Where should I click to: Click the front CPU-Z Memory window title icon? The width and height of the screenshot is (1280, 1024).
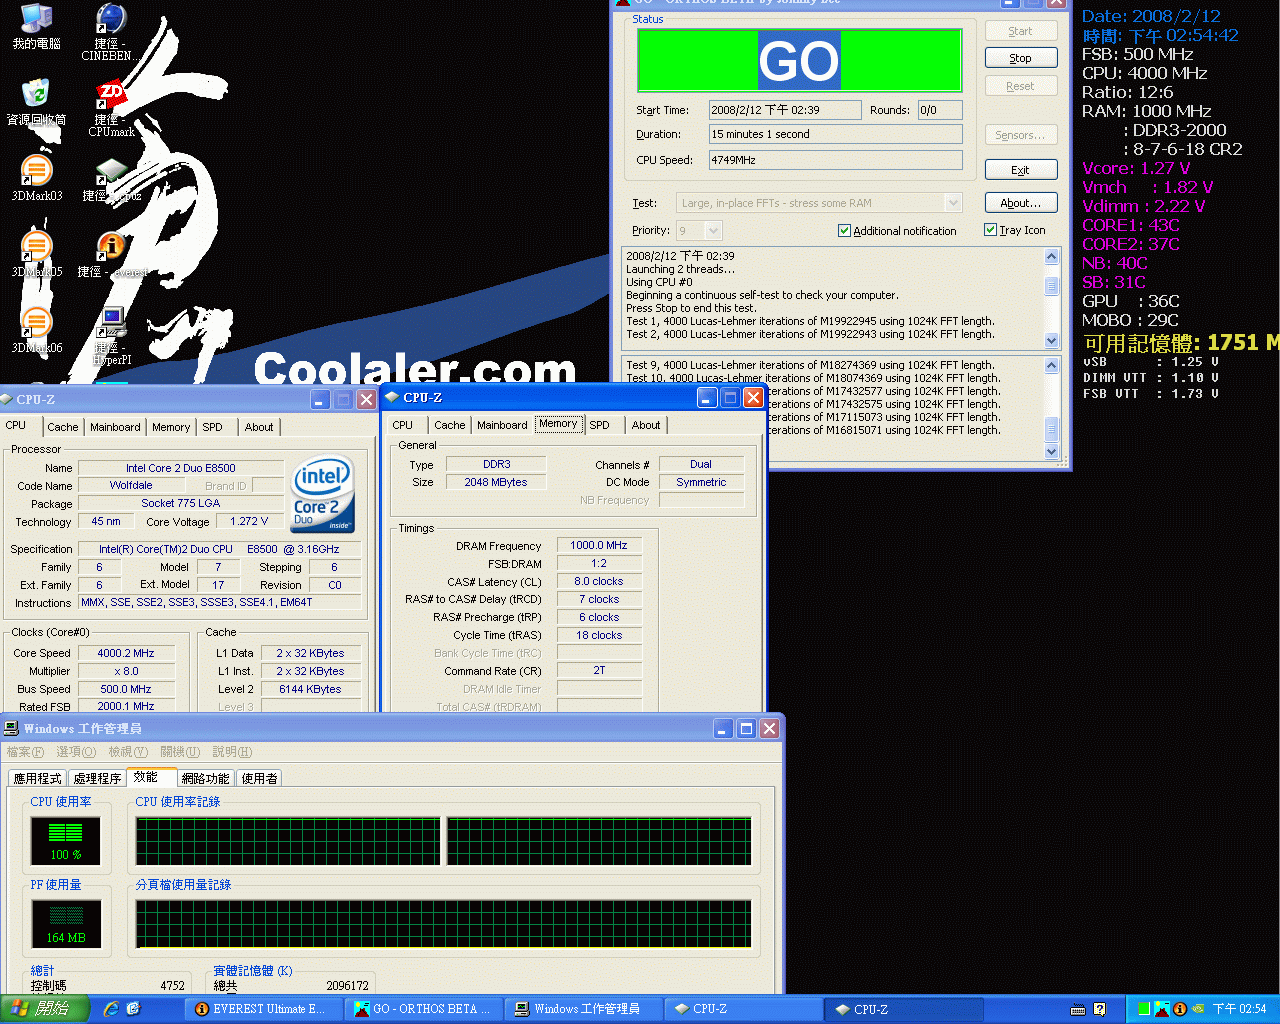tap(392, 397)
